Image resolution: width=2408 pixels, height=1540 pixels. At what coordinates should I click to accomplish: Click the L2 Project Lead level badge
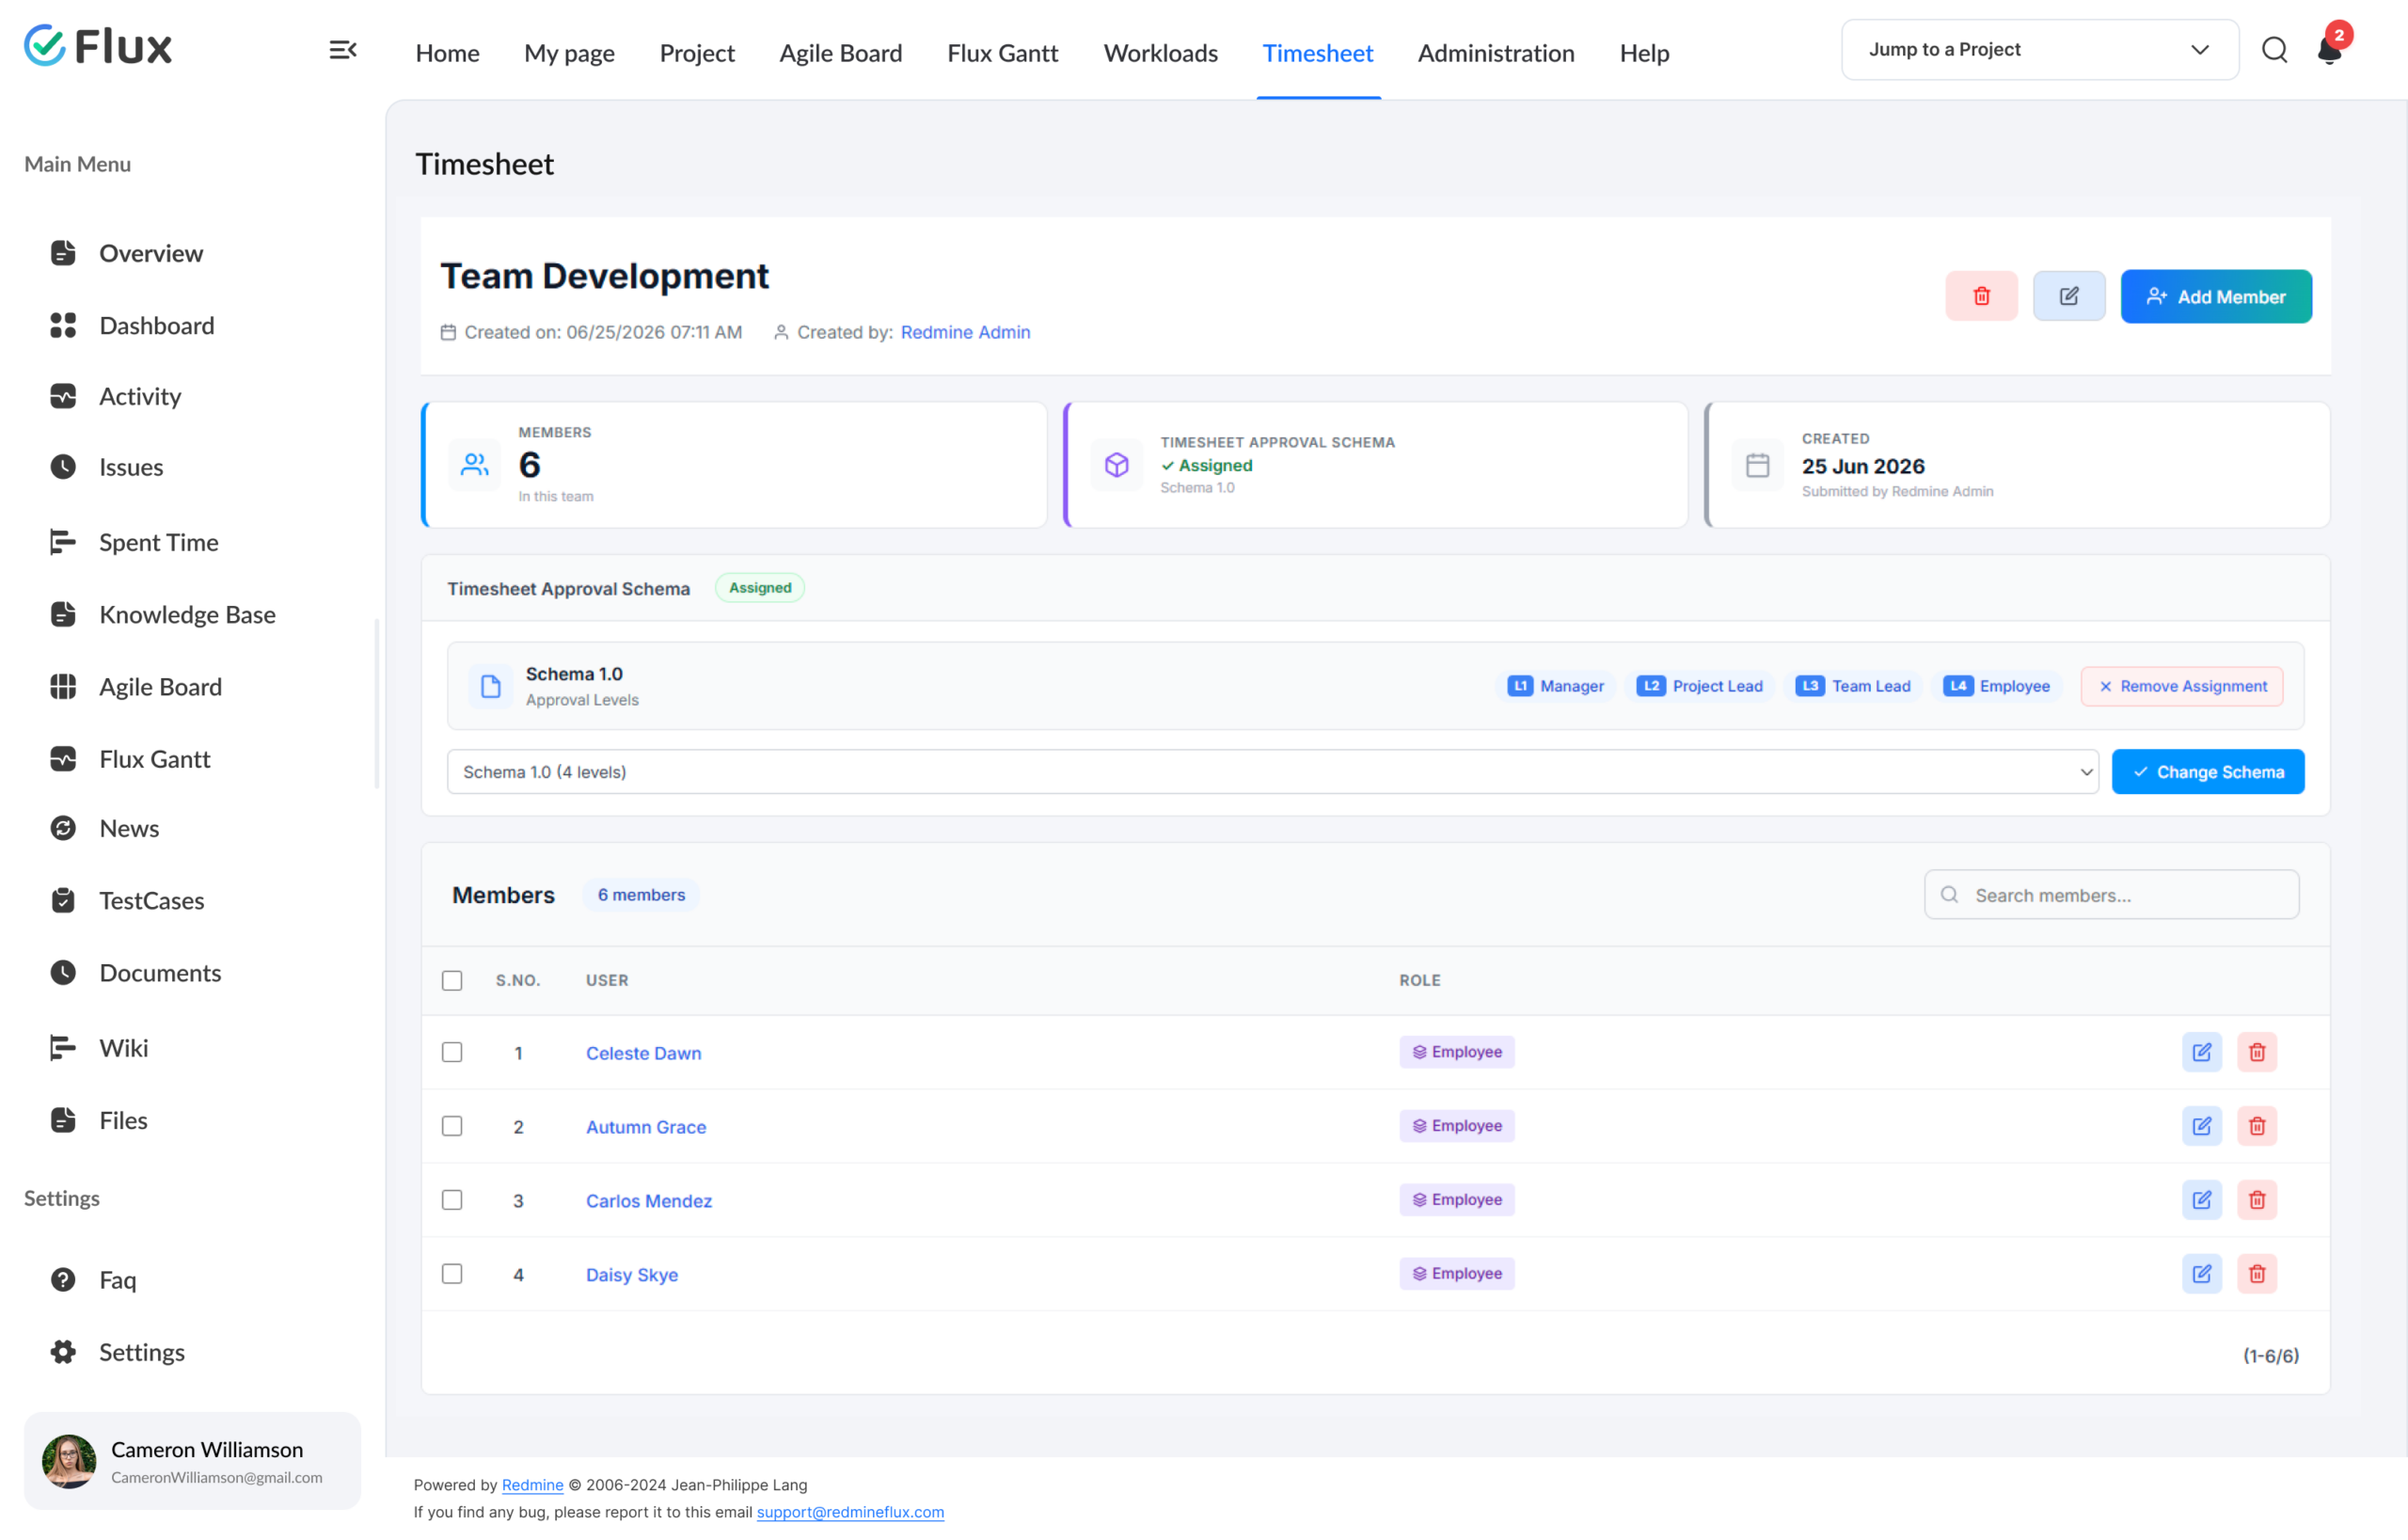(1699, 686)
